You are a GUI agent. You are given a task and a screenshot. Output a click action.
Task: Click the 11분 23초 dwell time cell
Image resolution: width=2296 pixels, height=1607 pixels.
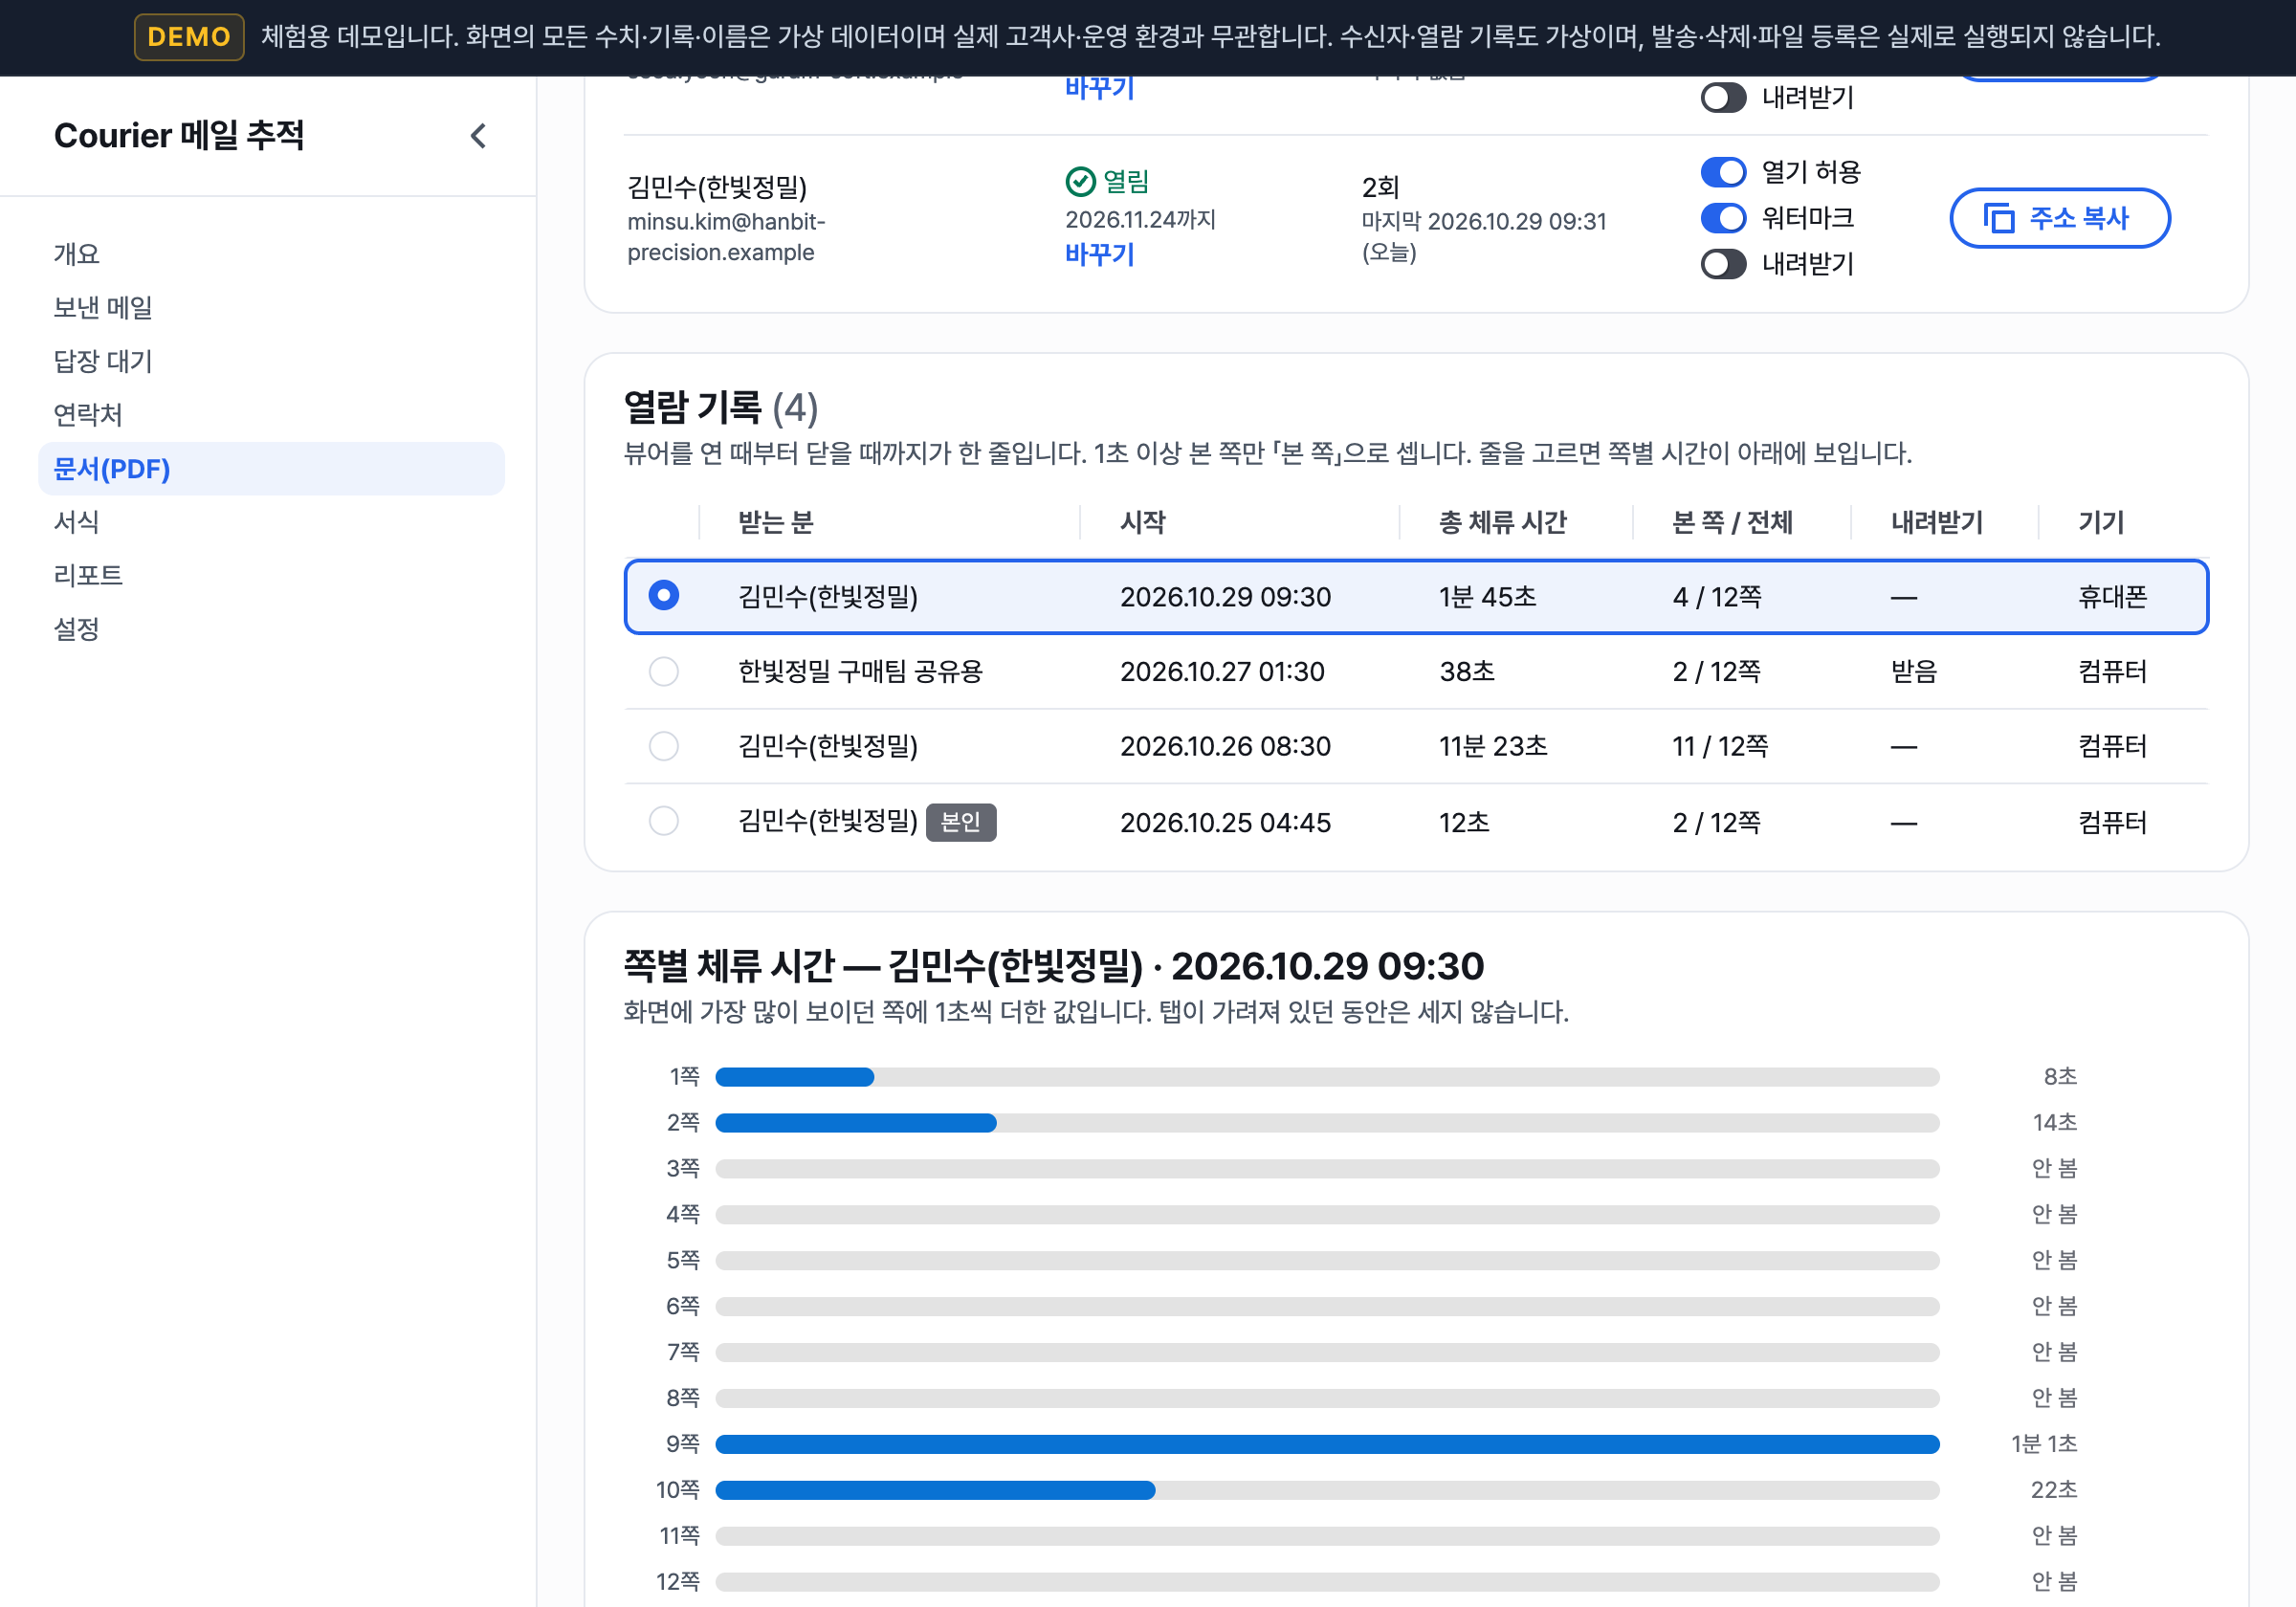point(1493,746)
